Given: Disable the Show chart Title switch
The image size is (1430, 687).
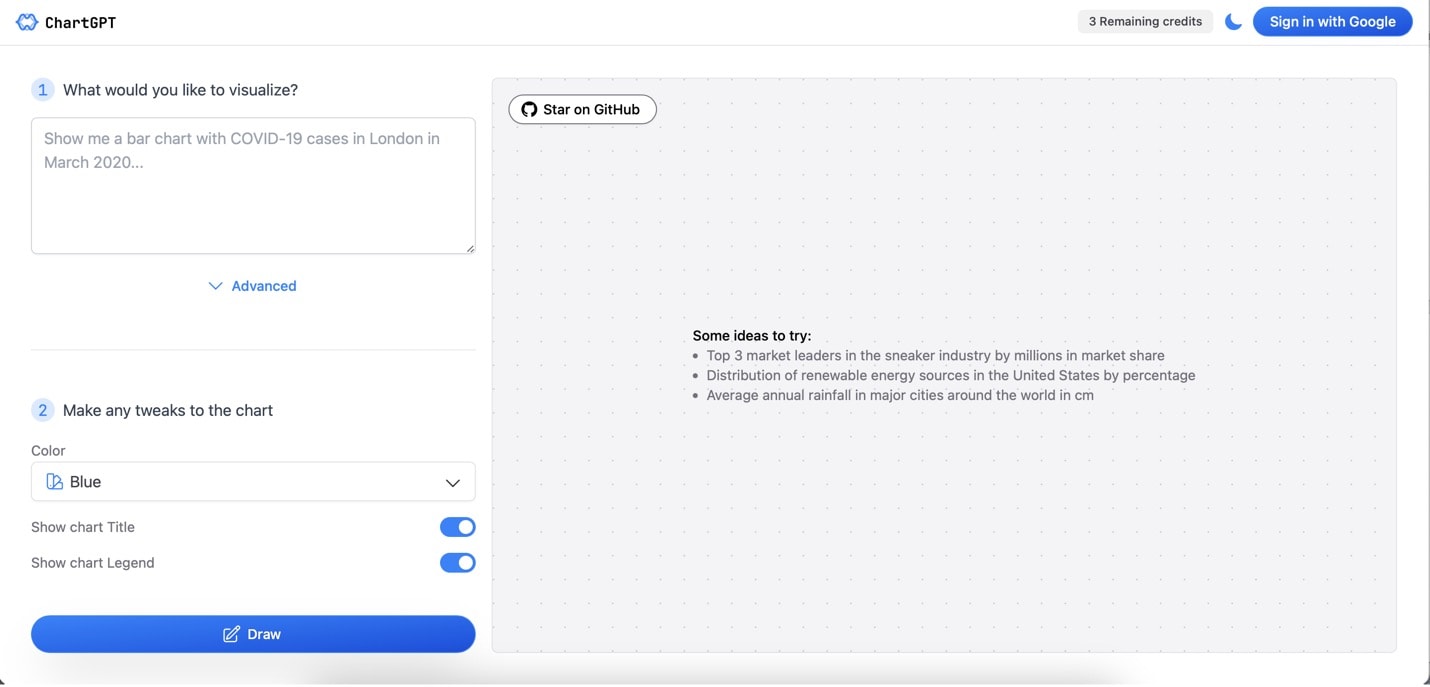Looking at the screenshot, I should point(458,527).
